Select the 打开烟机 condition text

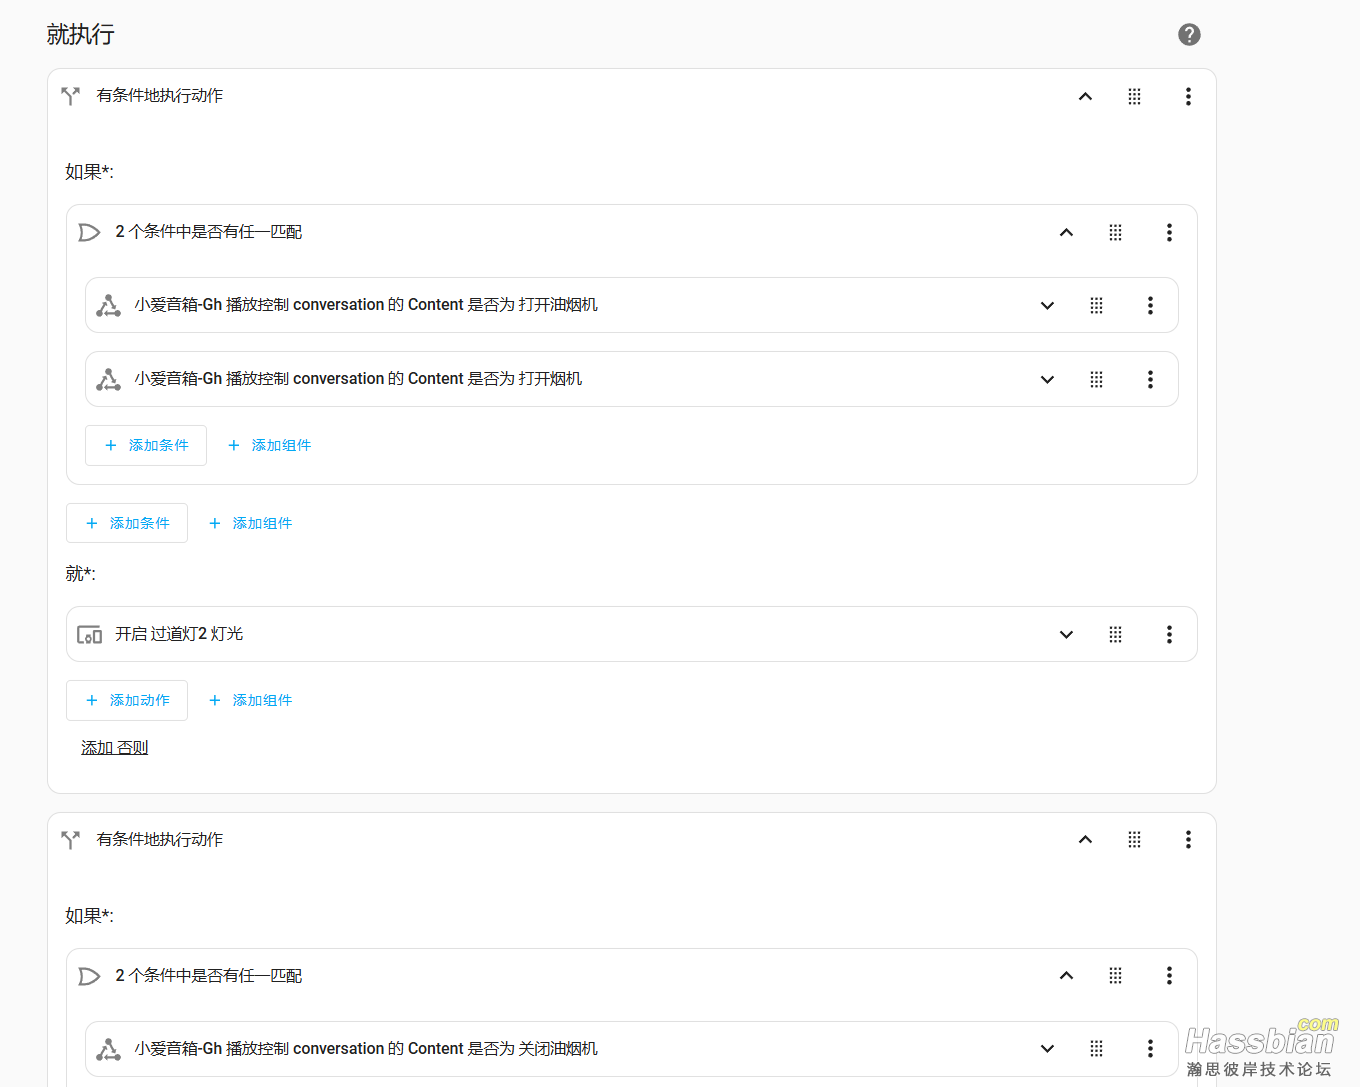pos(358,379)
